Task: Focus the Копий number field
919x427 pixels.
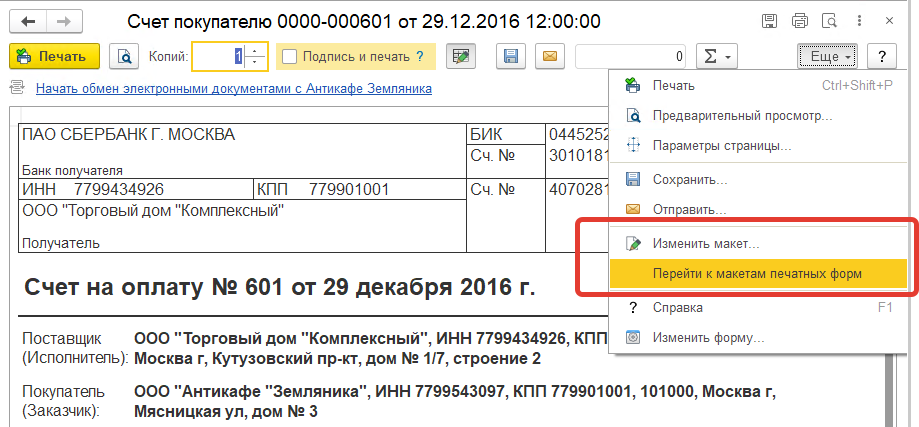Action: (x=218, y=57)
